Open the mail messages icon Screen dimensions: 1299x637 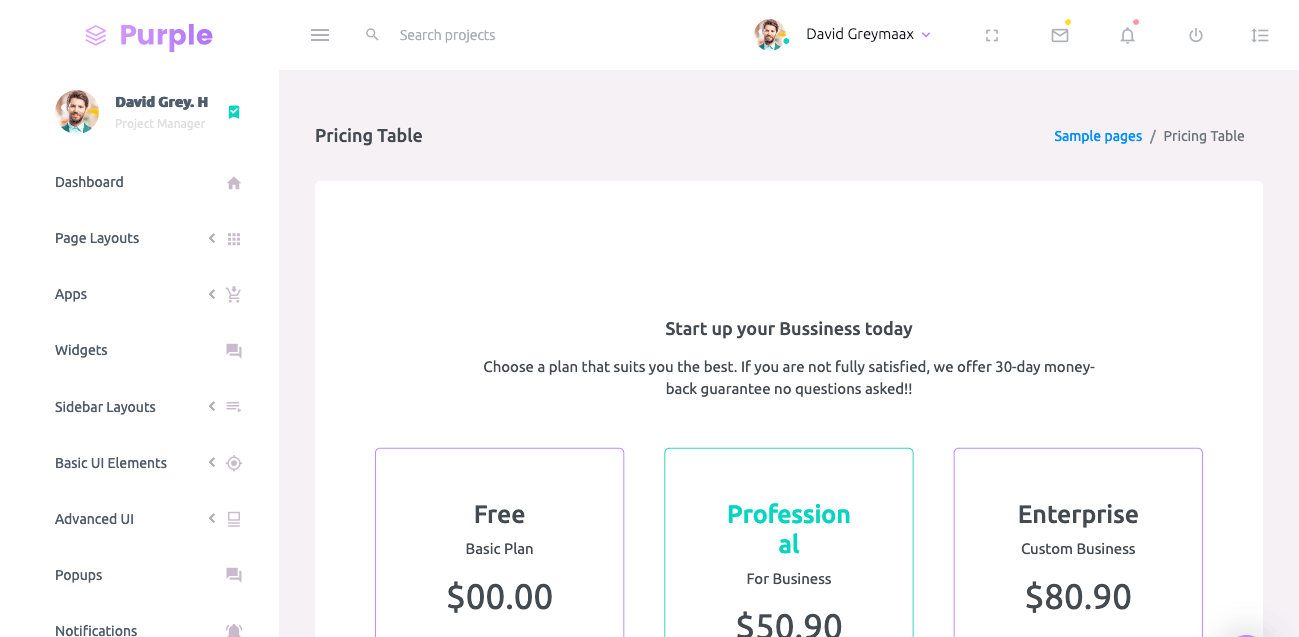pyautogui.click(x=1060, y=35)
